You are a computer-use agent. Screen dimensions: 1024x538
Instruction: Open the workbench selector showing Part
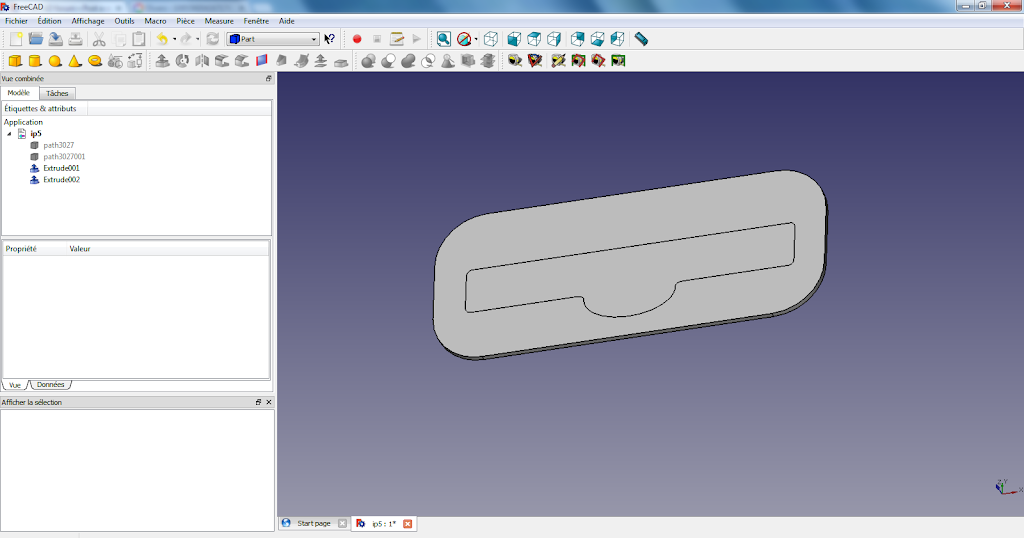coord(273,39)
